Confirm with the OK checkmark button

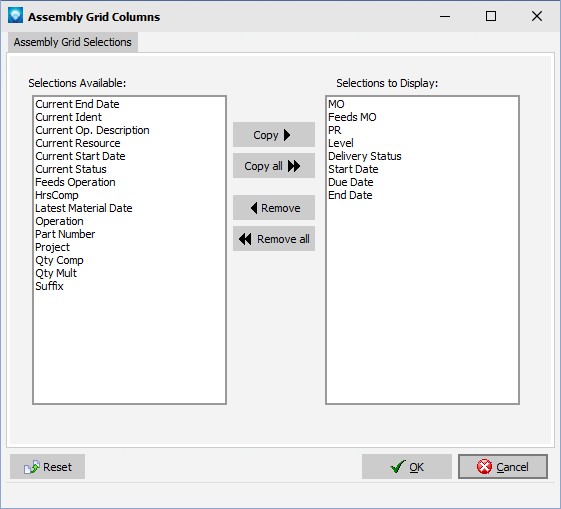point(407,467)
